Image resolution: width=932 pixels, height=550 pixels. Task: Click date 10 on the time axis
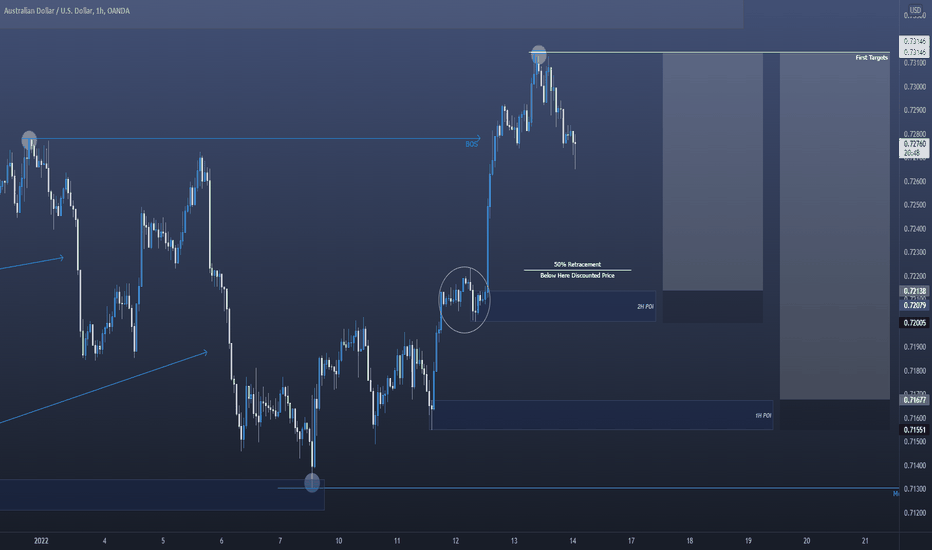(339, 541)
